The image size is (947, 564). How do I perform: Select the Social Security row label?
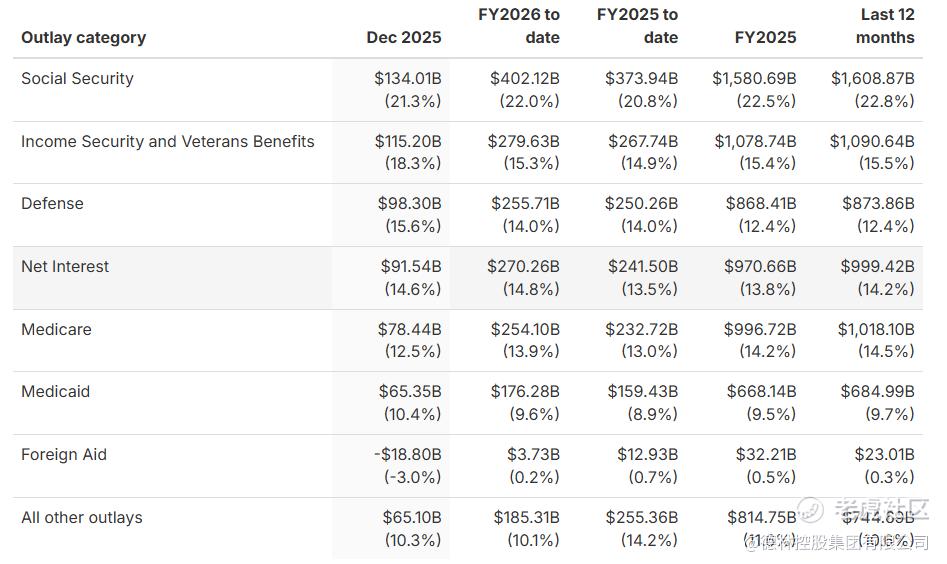coord(77,78)
